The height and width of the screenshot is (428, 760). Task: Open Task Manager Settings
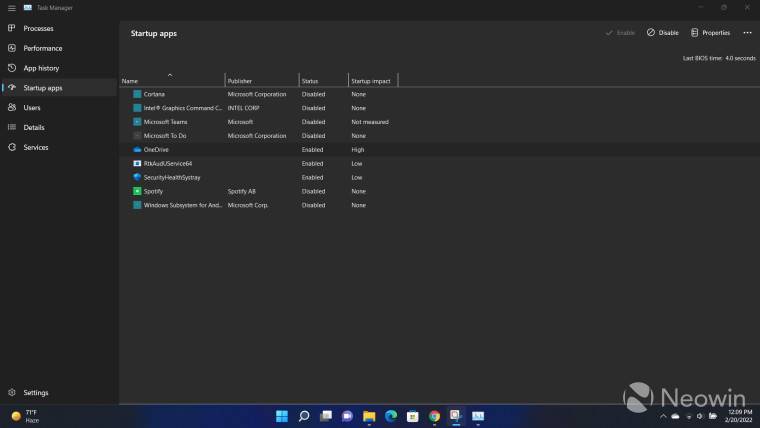35,393
